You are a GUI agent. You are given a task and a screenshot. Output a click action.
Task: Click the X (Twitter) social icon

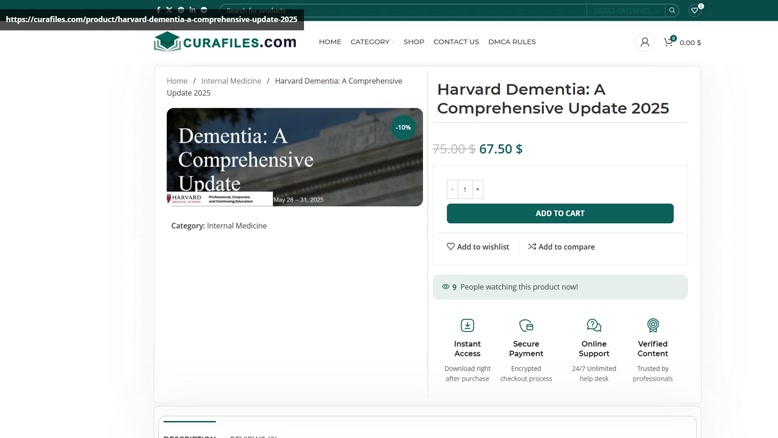click(169, 9)
